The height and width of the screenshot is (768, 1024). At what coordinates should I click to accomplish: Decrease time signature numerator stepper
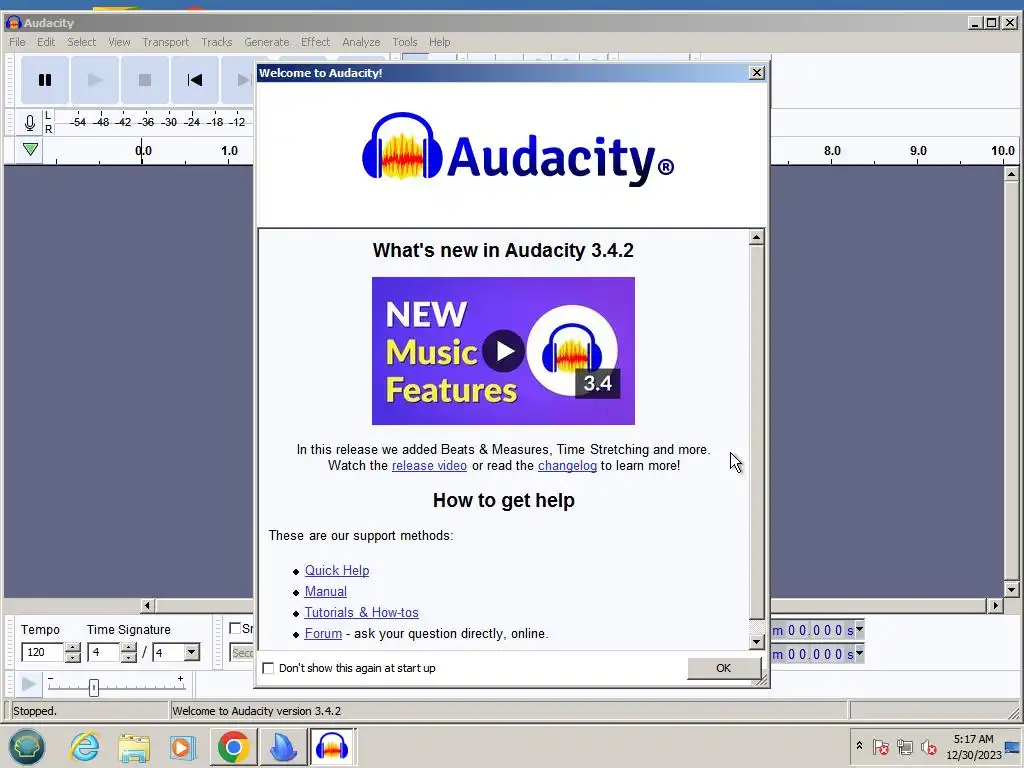pos(129,657)
